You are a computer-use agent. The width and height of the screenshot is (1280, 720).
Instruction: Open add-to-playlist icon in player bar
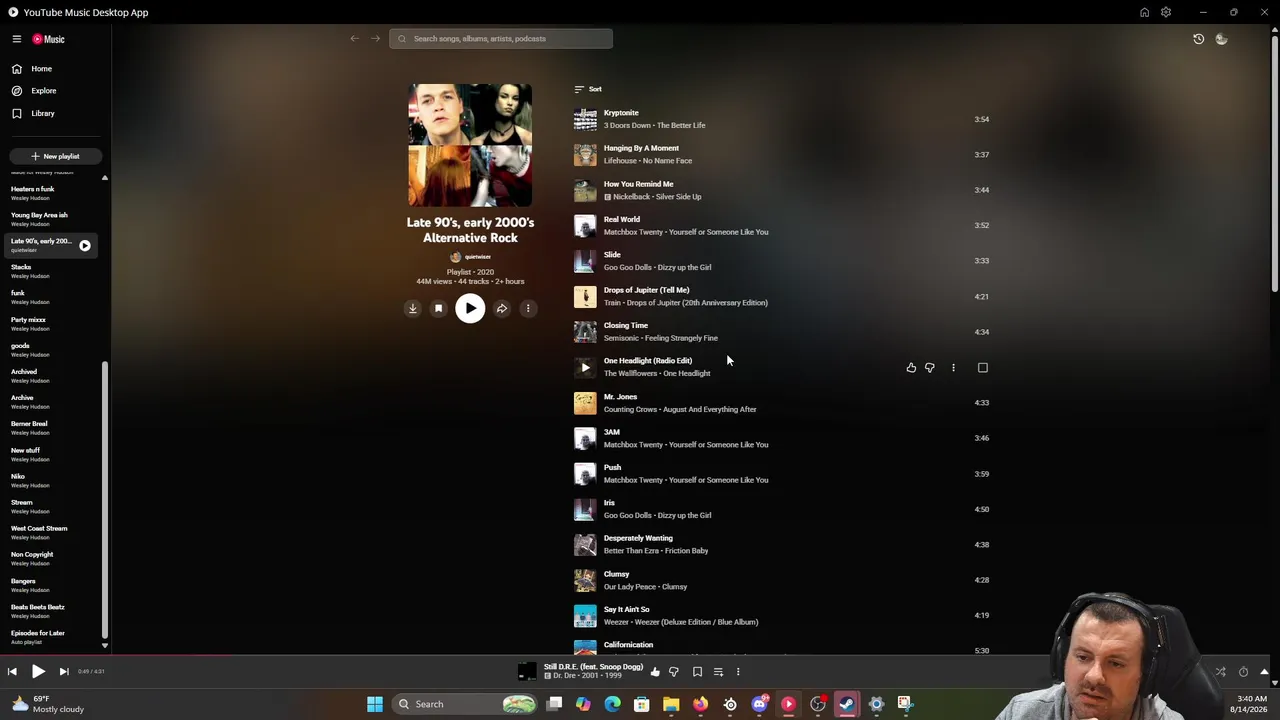tap(718, 672)
